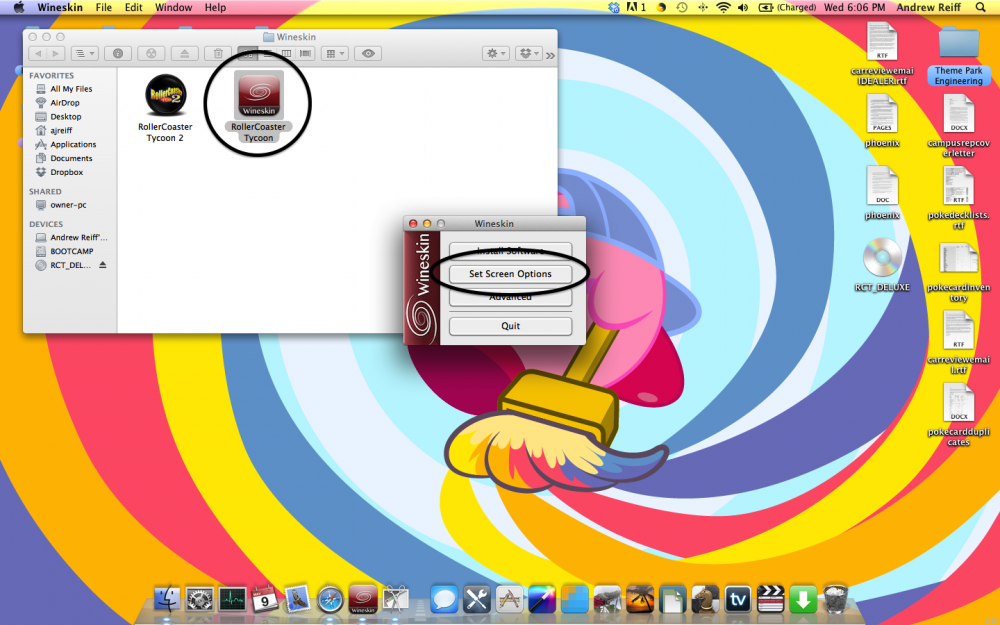The image size is (1000, 625).
Task: Switch to column view in Finder toolbar
Action: (286, 53)
